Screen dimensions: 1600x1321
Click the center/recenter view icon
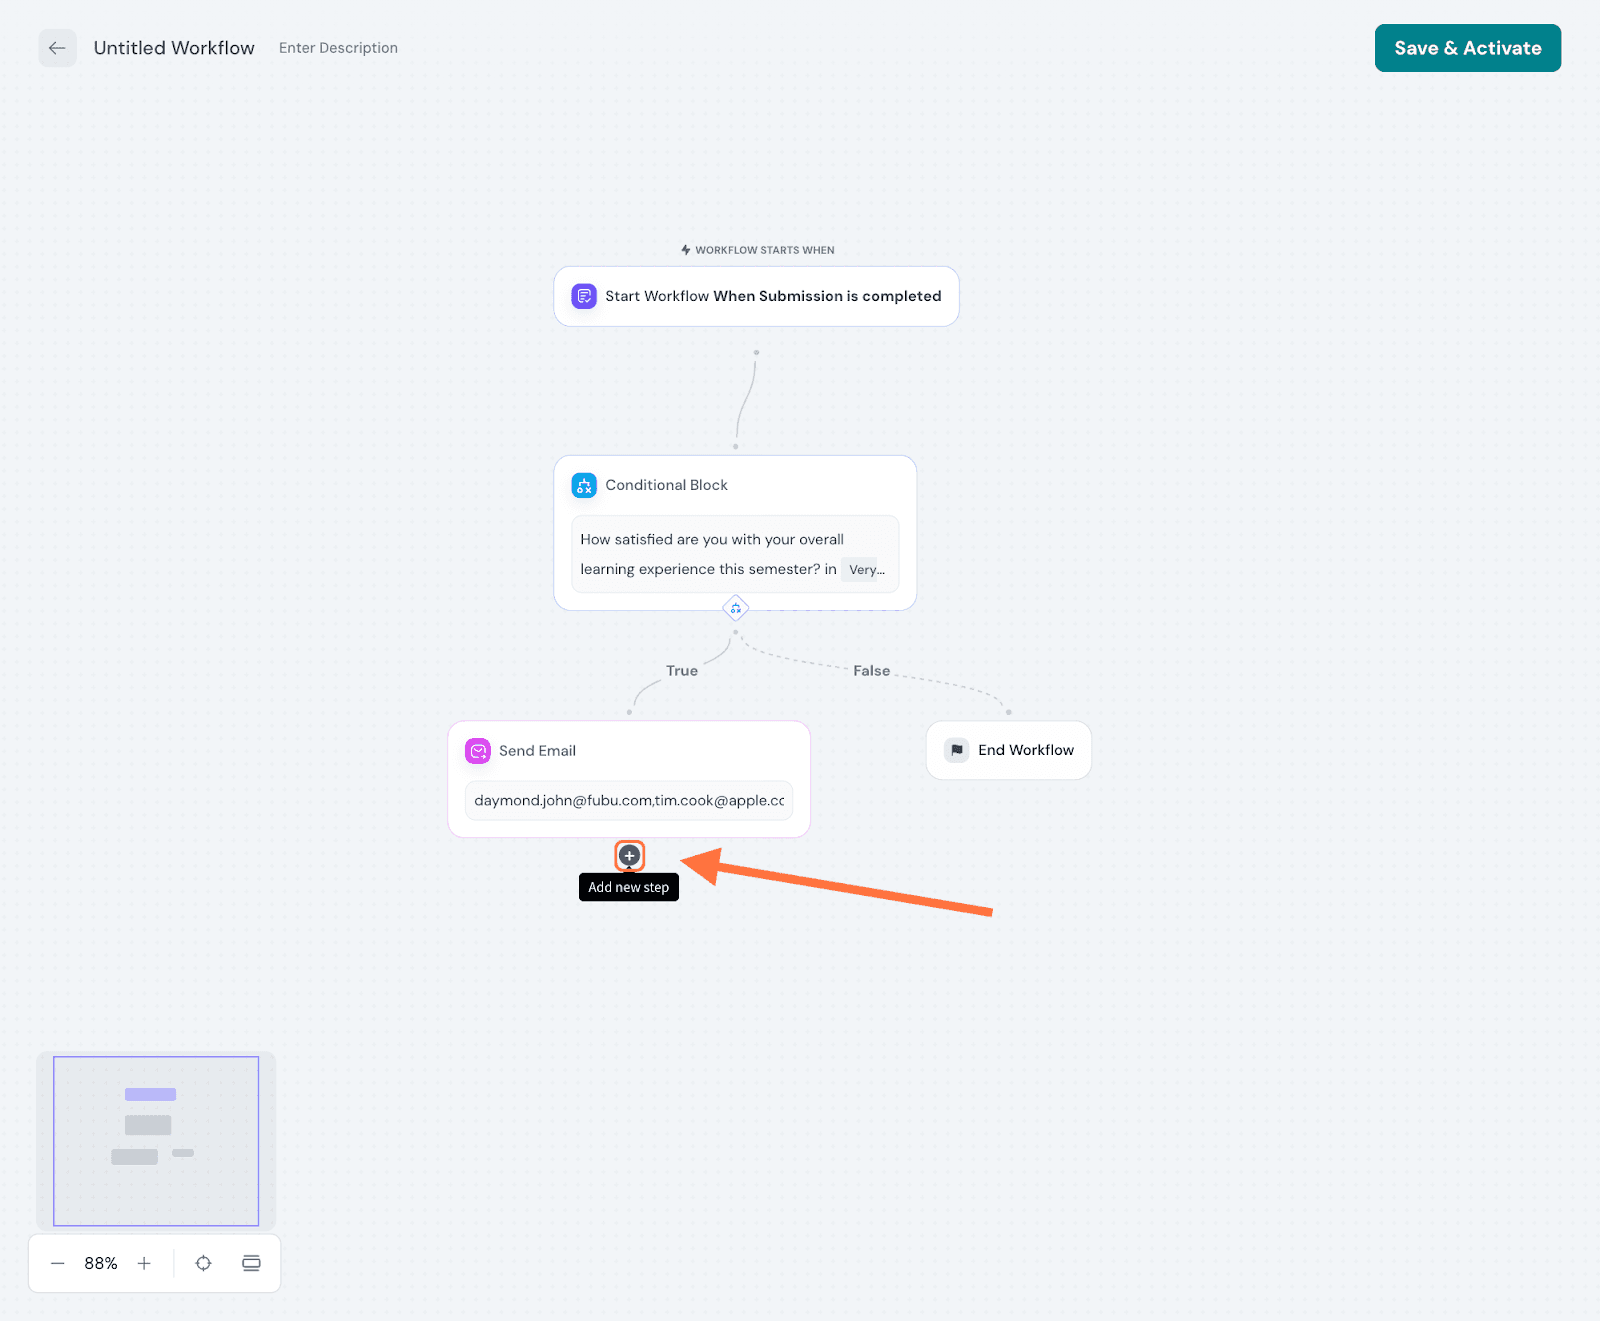click(x=203, y=1263)
